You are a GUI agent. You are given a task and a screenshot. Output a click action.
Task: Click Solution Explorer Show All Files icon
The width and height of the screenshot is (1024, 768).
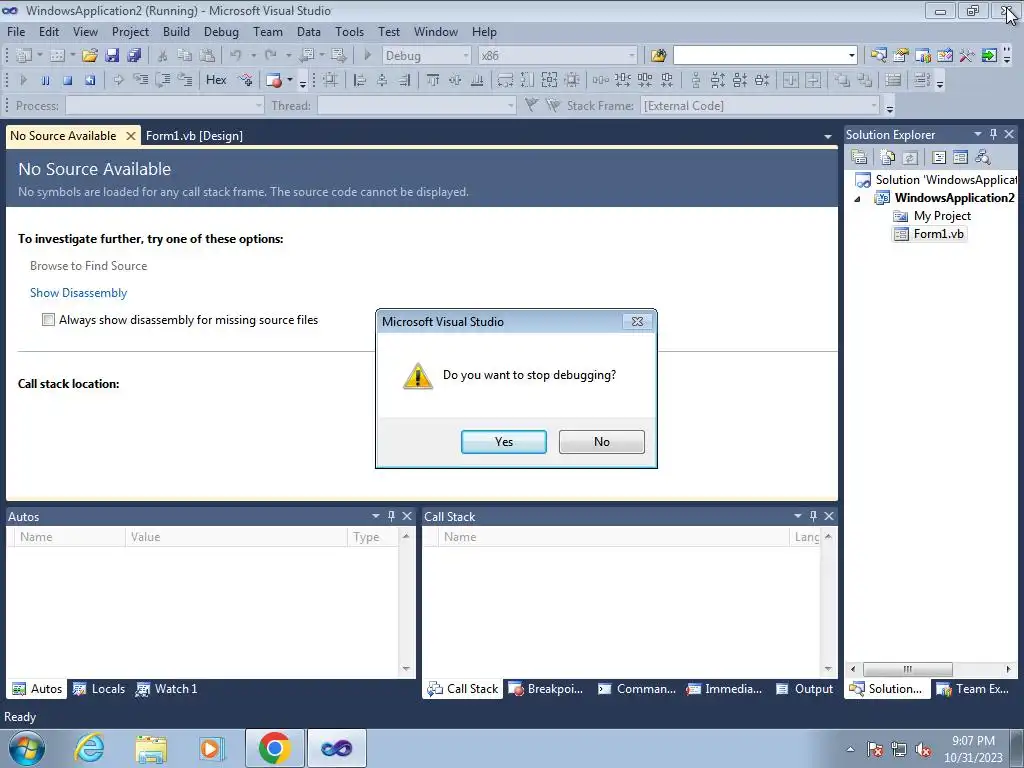tap(888, 157)
